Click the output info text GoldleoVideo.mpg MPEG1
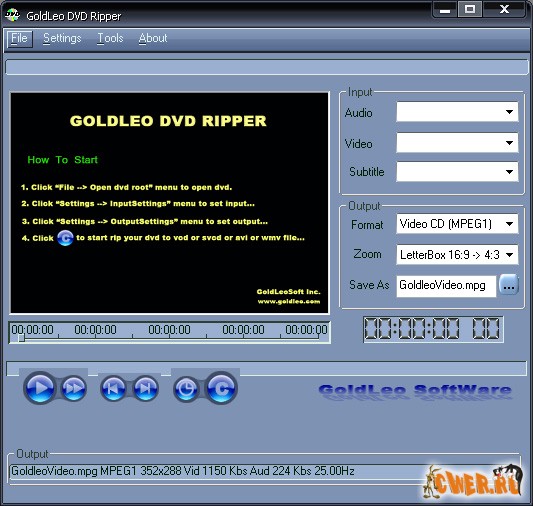 [183, 471]
